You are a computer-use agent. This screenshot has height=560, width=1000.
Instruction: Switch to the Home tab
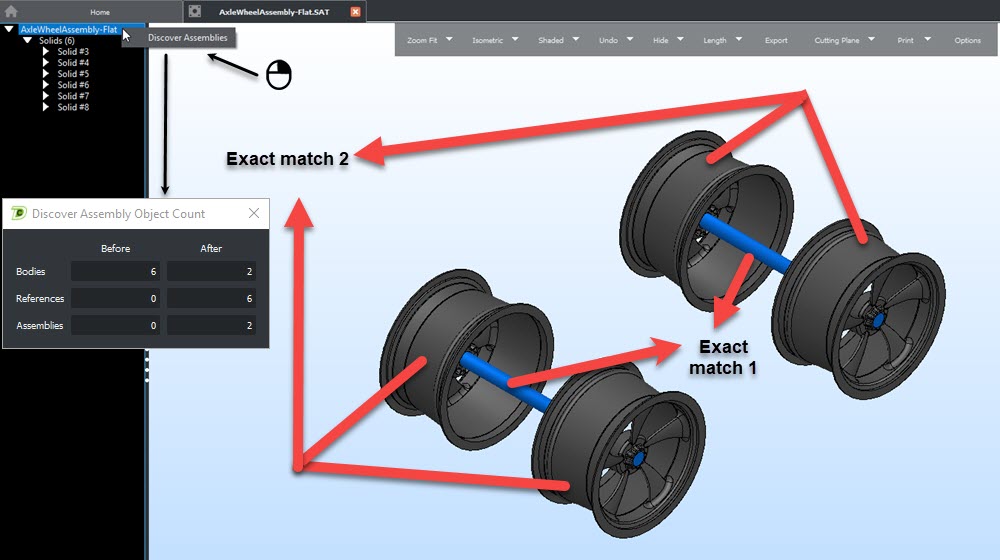click(100, 12)
